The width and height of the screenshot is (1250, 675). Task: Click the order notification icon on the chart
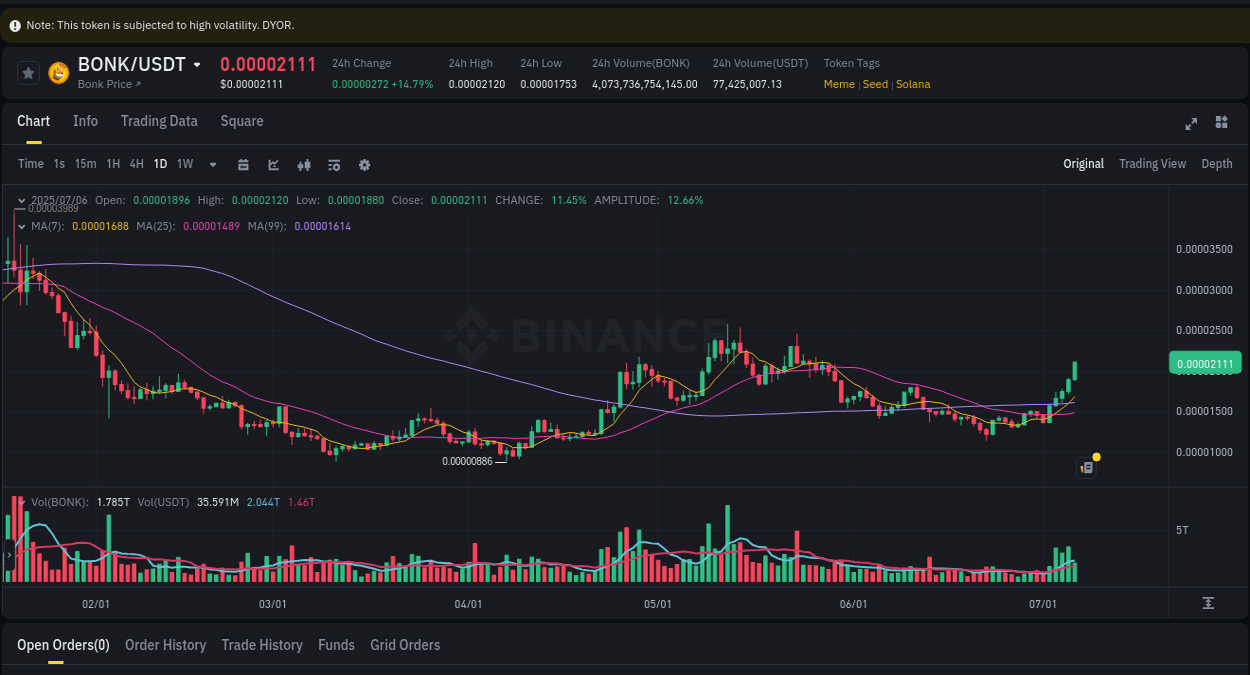click(1086, 467)
